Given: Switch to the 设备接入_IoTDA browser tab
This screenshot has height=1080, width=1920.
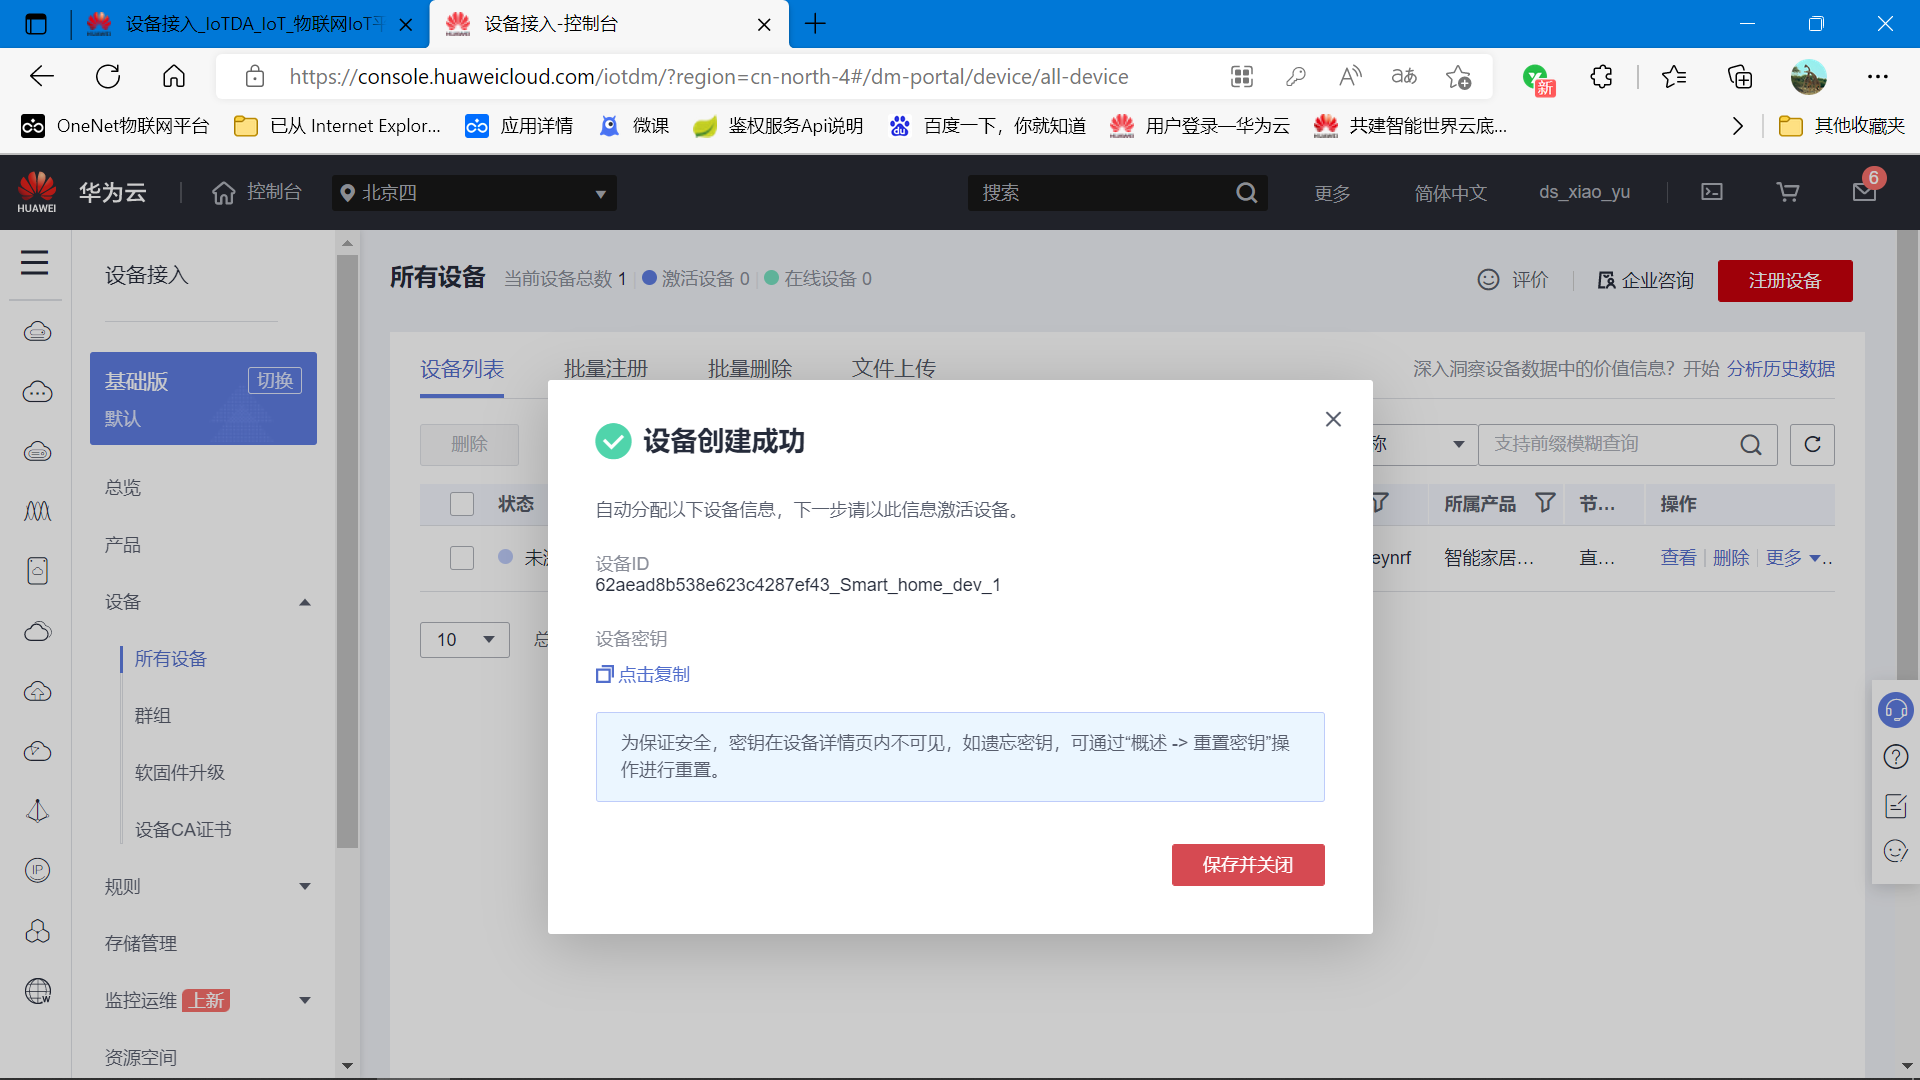Looking at the screenshot, I should click(x=250, y=24).
